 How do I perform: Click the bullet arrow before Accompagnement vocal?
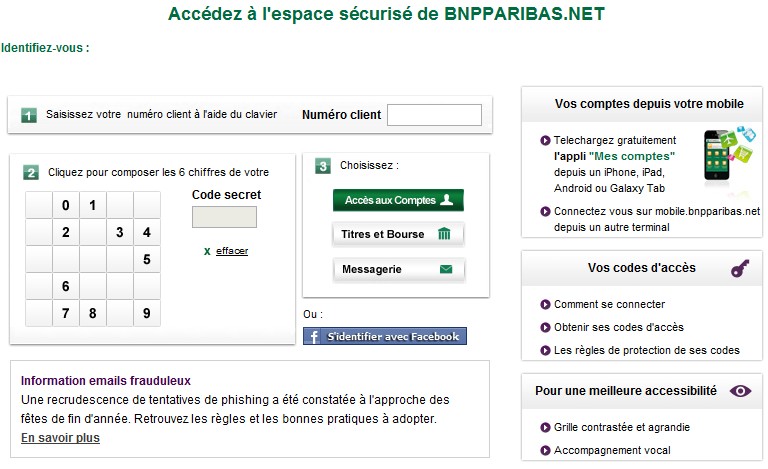(x=545, y=450)
